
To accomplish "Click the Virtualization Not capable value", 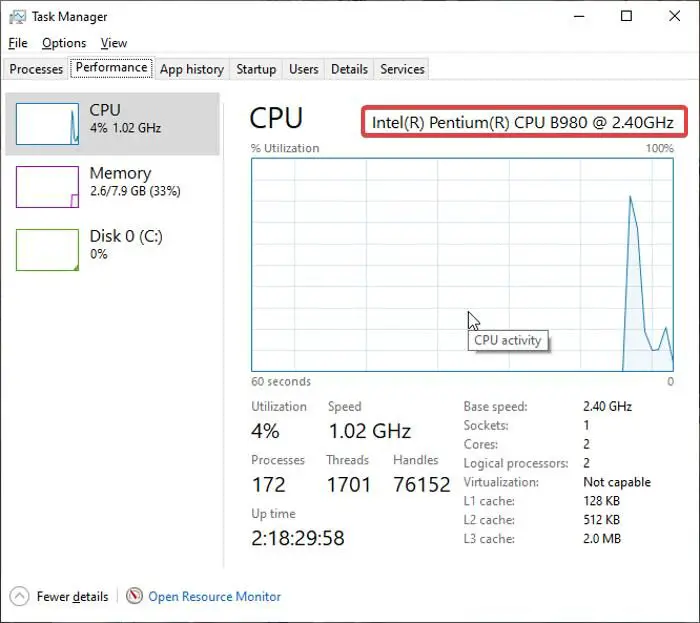I will (x=617, y=482).
